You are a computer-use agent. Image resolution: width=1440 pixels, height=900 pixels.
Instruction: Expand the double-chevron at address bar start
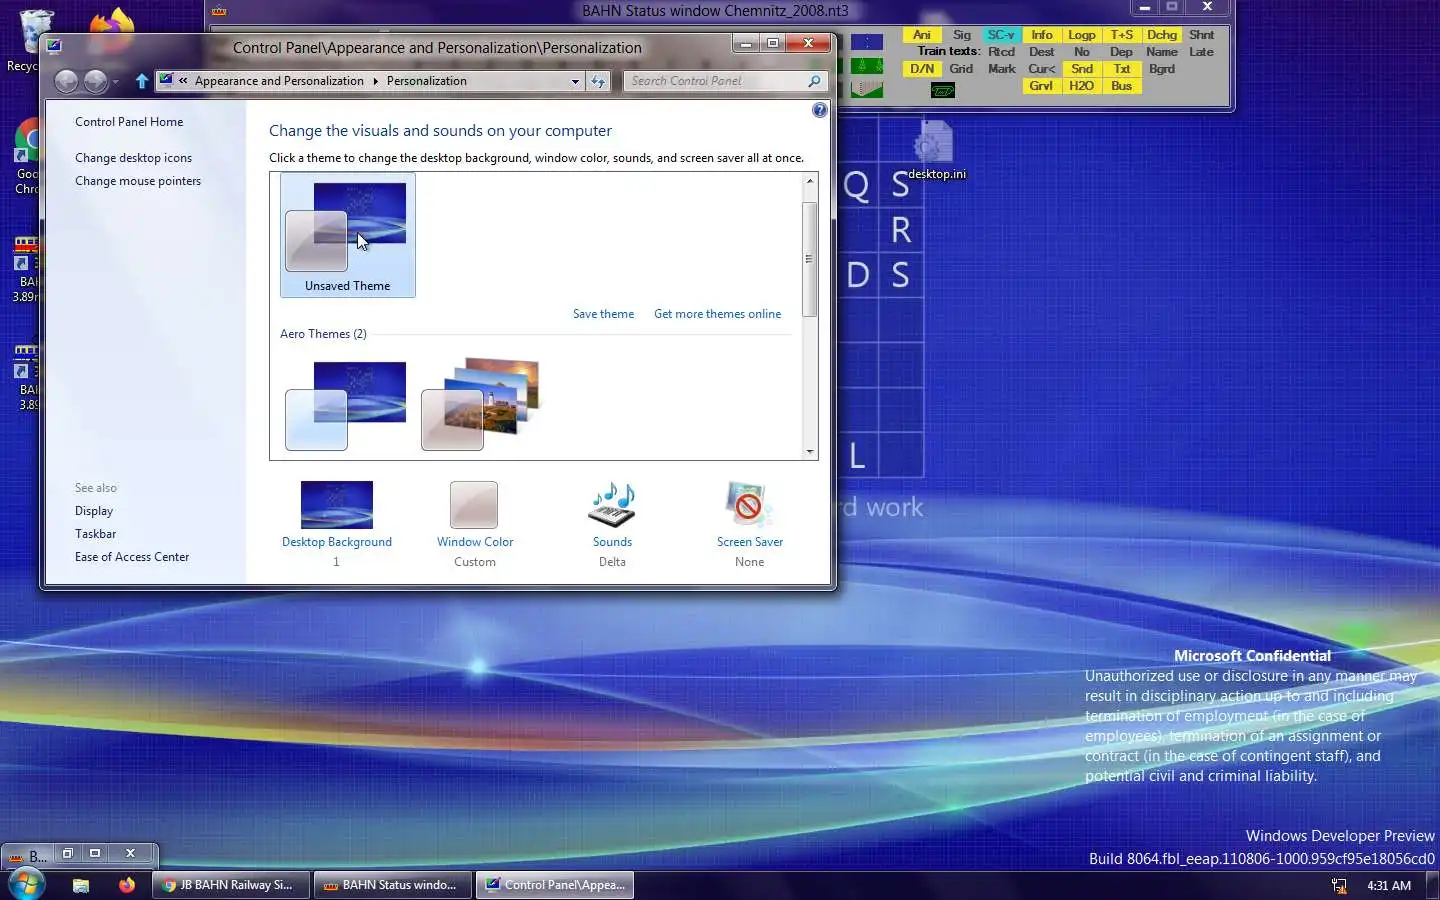pos(183,81)
